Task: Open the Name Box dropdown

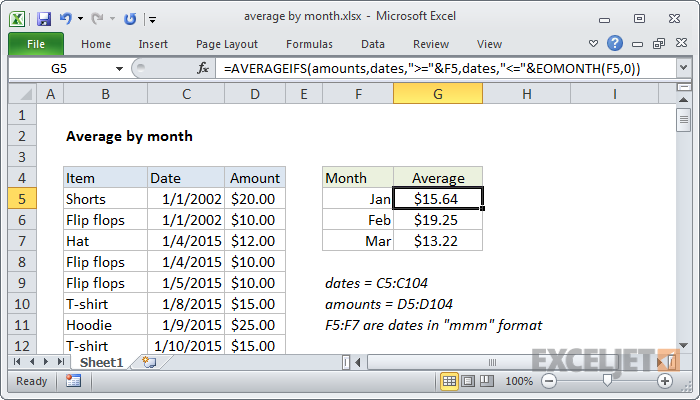Action: [120, 68]
